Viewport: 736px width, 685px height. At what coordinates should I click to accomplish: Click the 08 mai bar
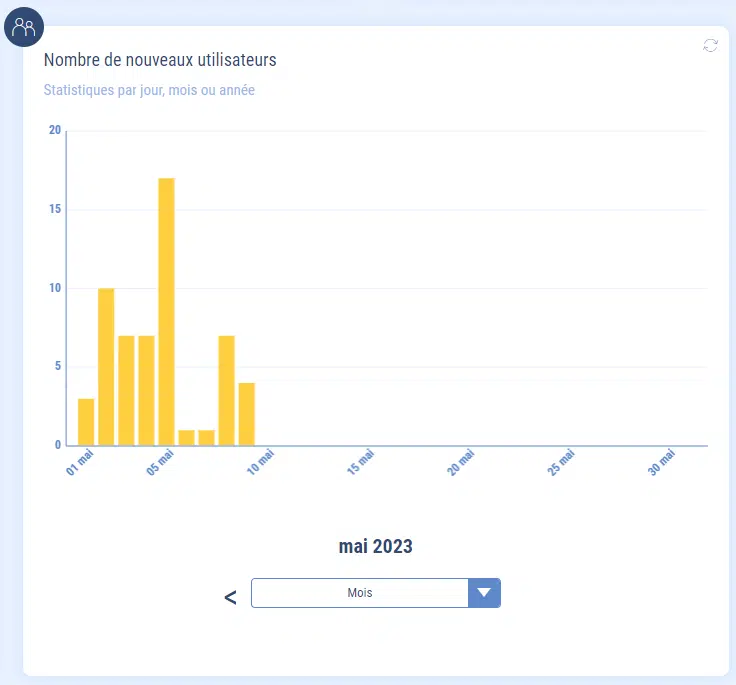point(226,390)
